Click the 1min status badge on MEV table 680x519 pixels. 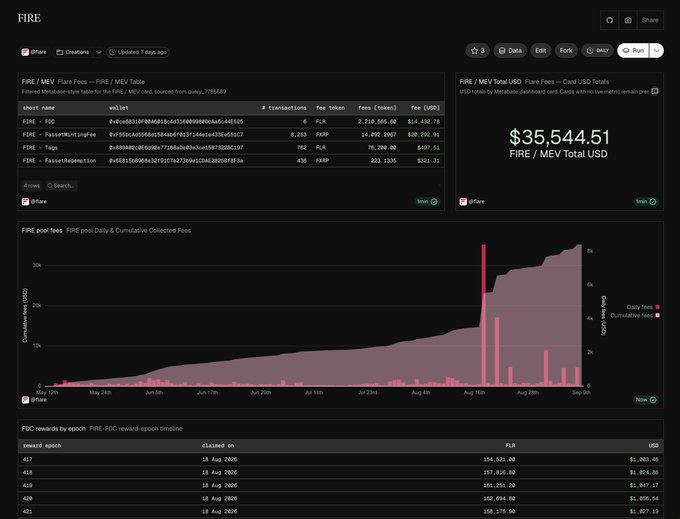point(427,202)
